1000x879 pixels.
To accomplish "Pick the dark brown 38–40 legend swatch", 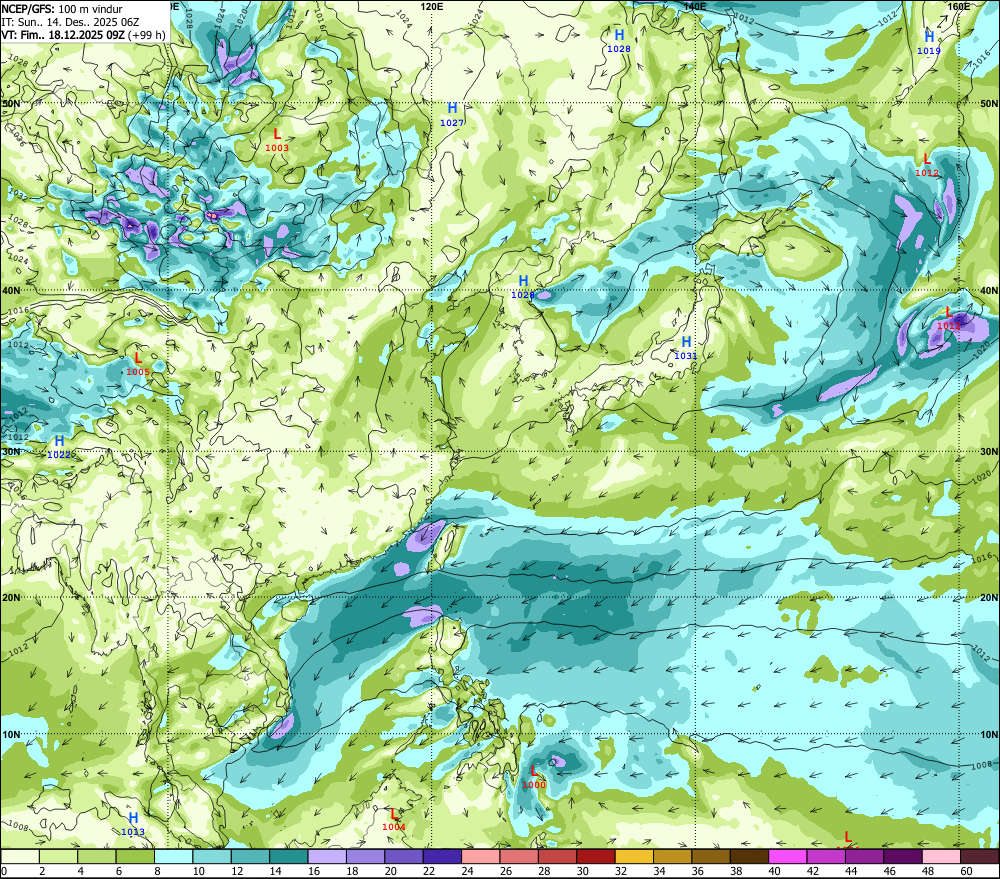I will click(x=749, y=856).
